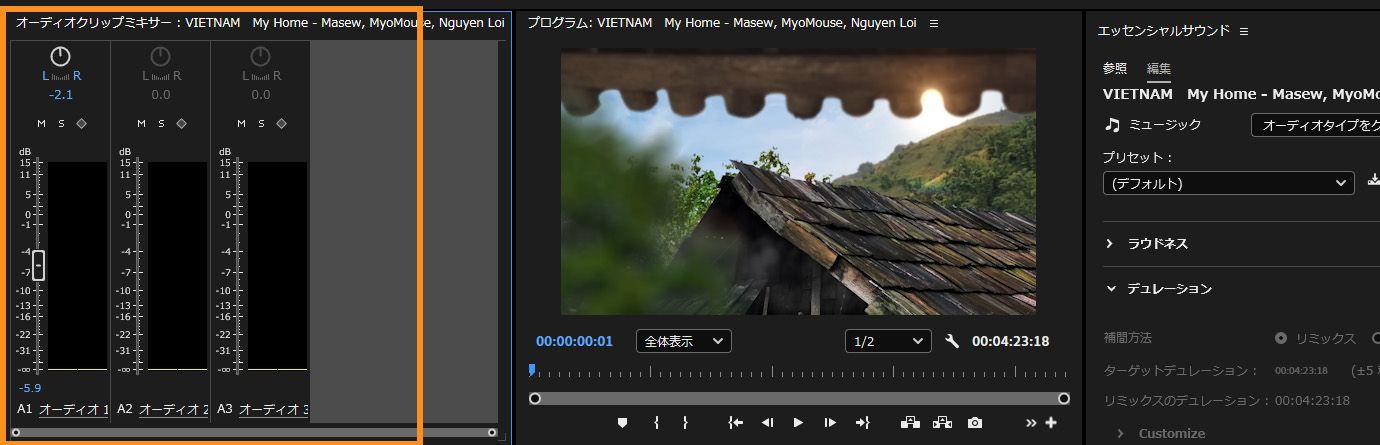This screenshot has height=445, width=1380.
Task: Save preset with download icon
Action: point(1373,182)
